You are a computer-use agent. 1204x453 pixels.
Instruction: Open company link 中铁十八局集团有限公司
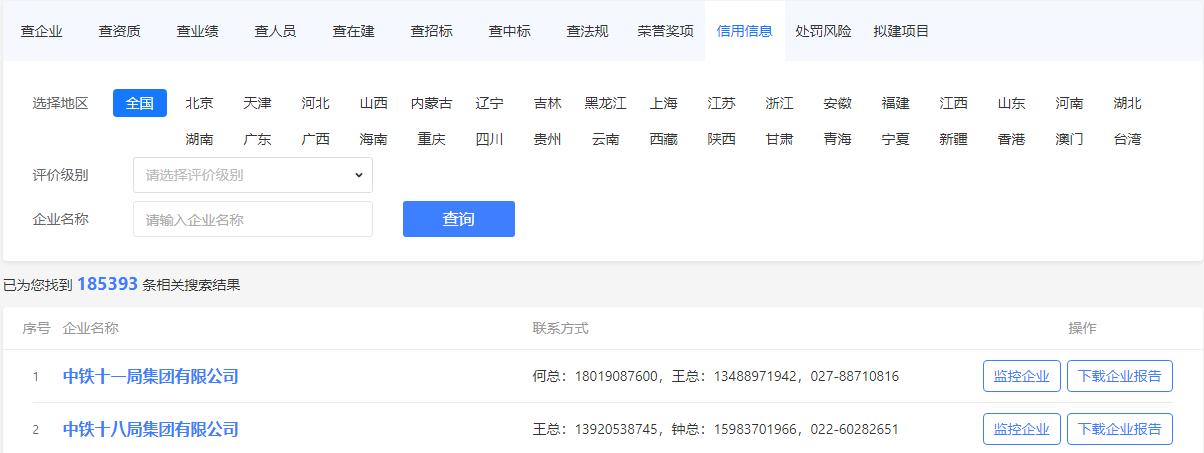coord(151,429)
